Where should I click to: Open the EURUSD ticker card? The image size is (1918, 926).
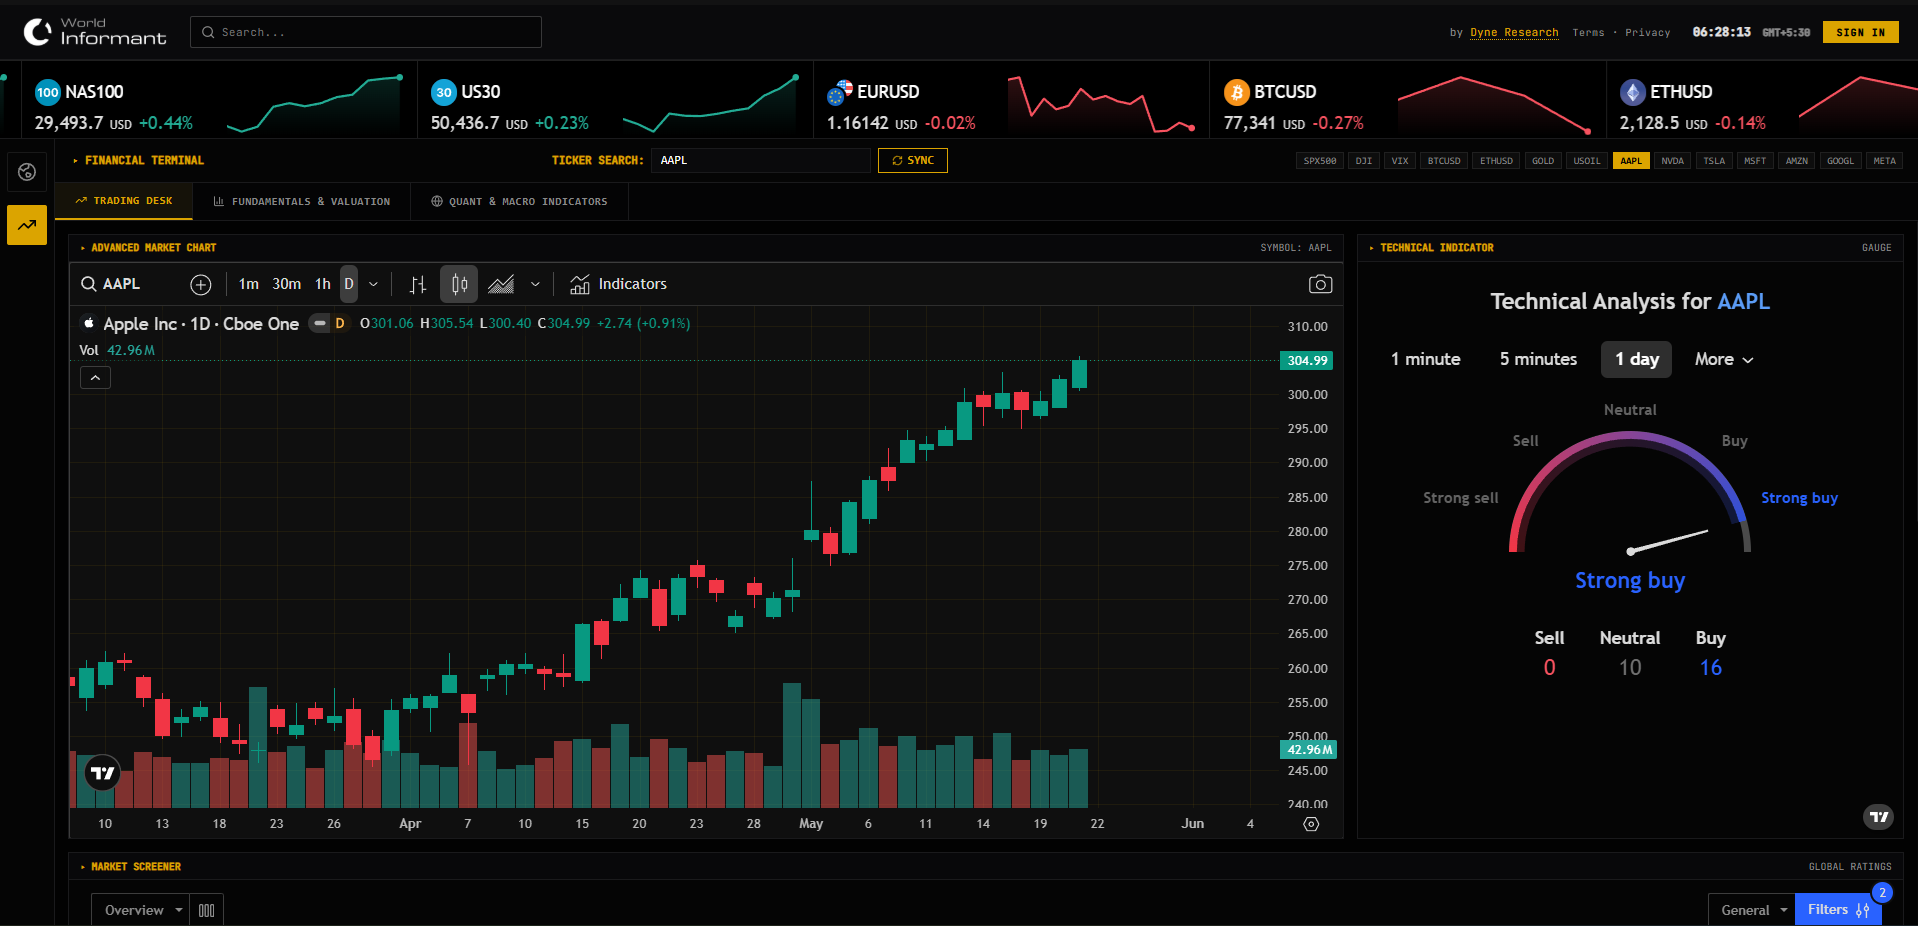click(x=1011, y=101)
